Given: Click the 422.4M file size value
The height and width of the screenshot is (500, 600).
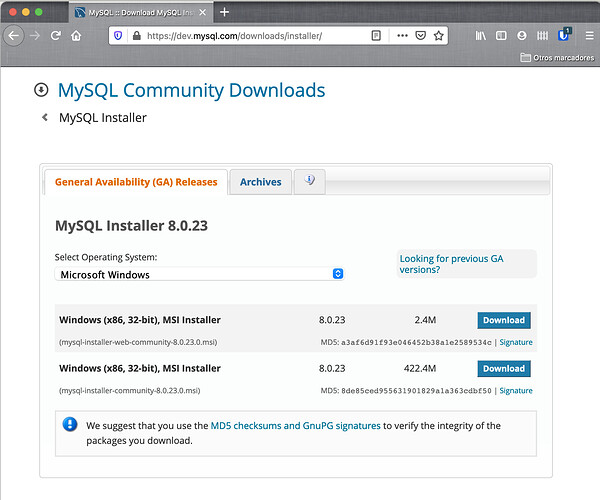Looking at the screenshot, I should click(x=420, y=368).
